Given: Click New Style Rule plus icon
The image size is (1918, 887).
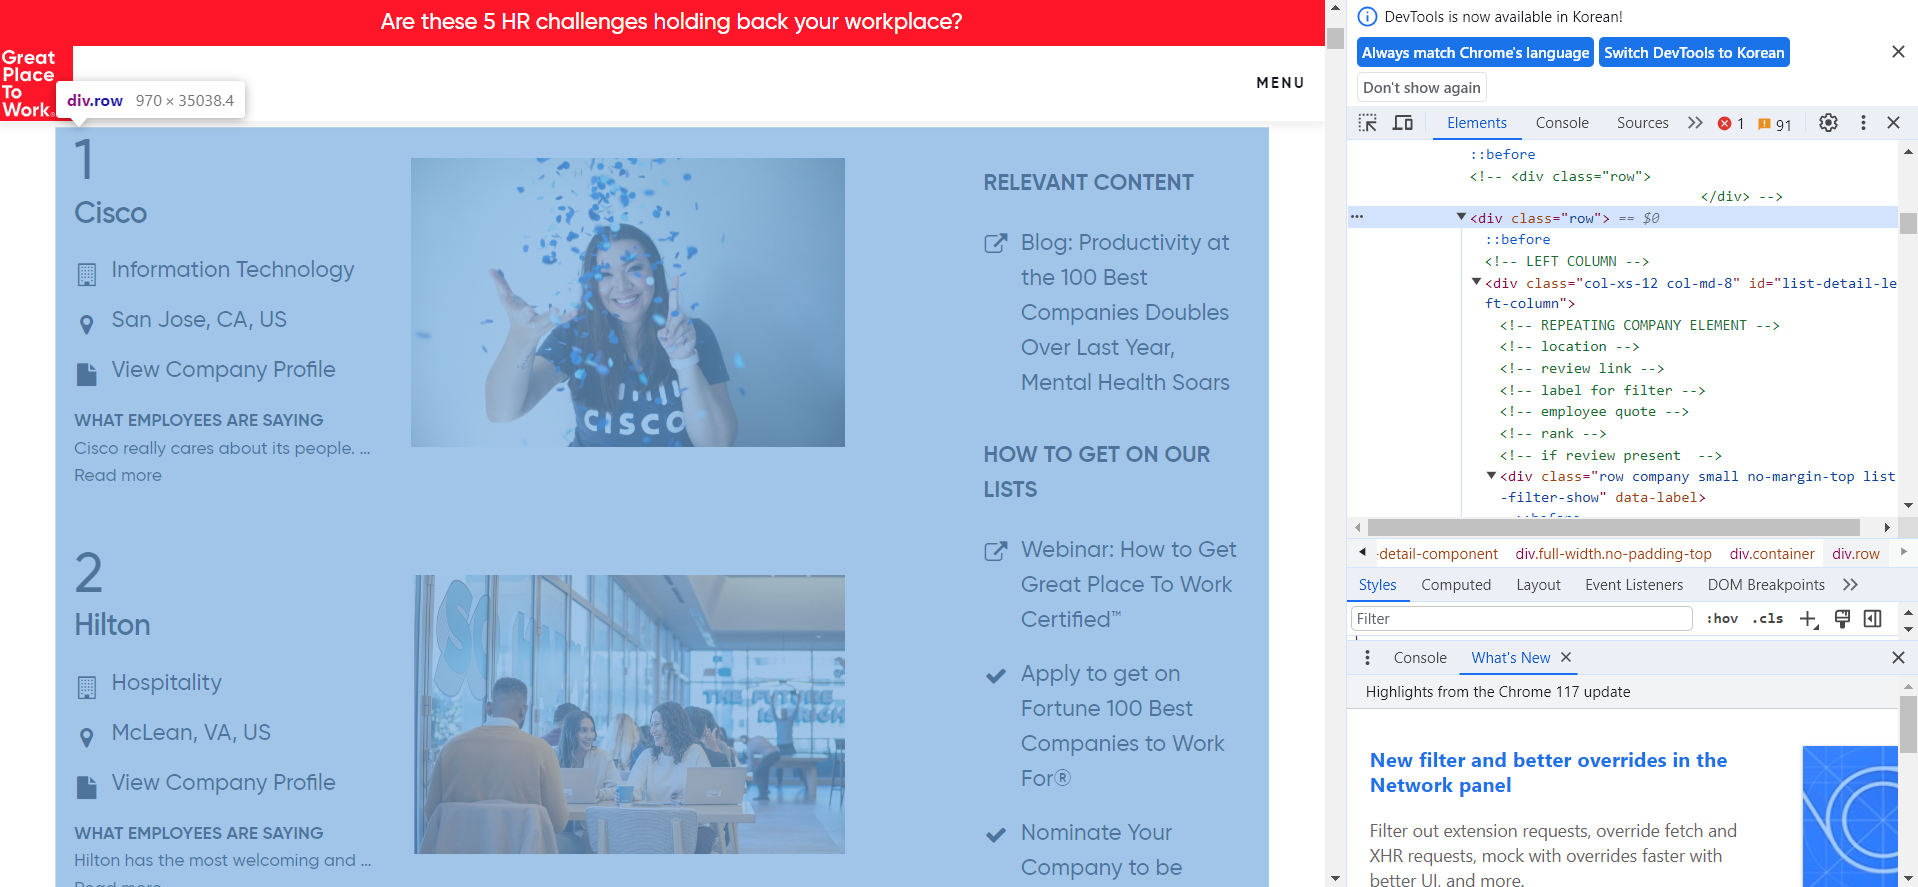Looking at the screenshot, I should tap(1808, 619).
